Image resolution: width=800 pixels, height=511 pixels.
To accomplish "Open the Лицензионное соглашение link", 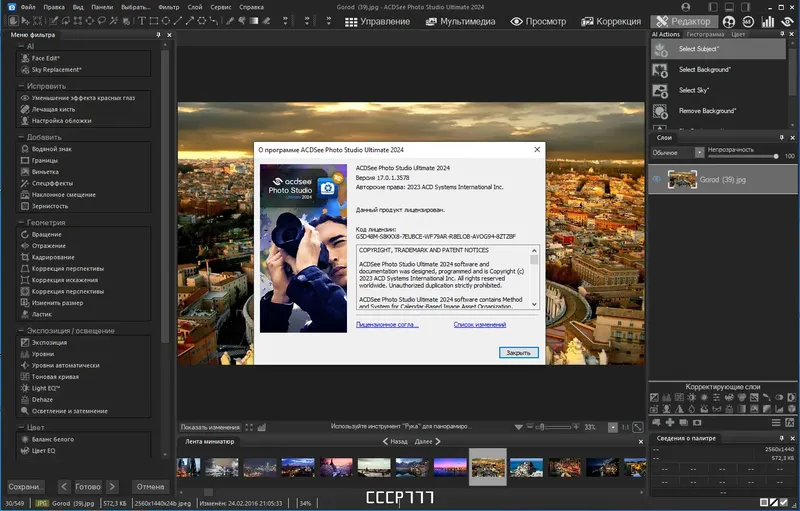I will point(387,324).
